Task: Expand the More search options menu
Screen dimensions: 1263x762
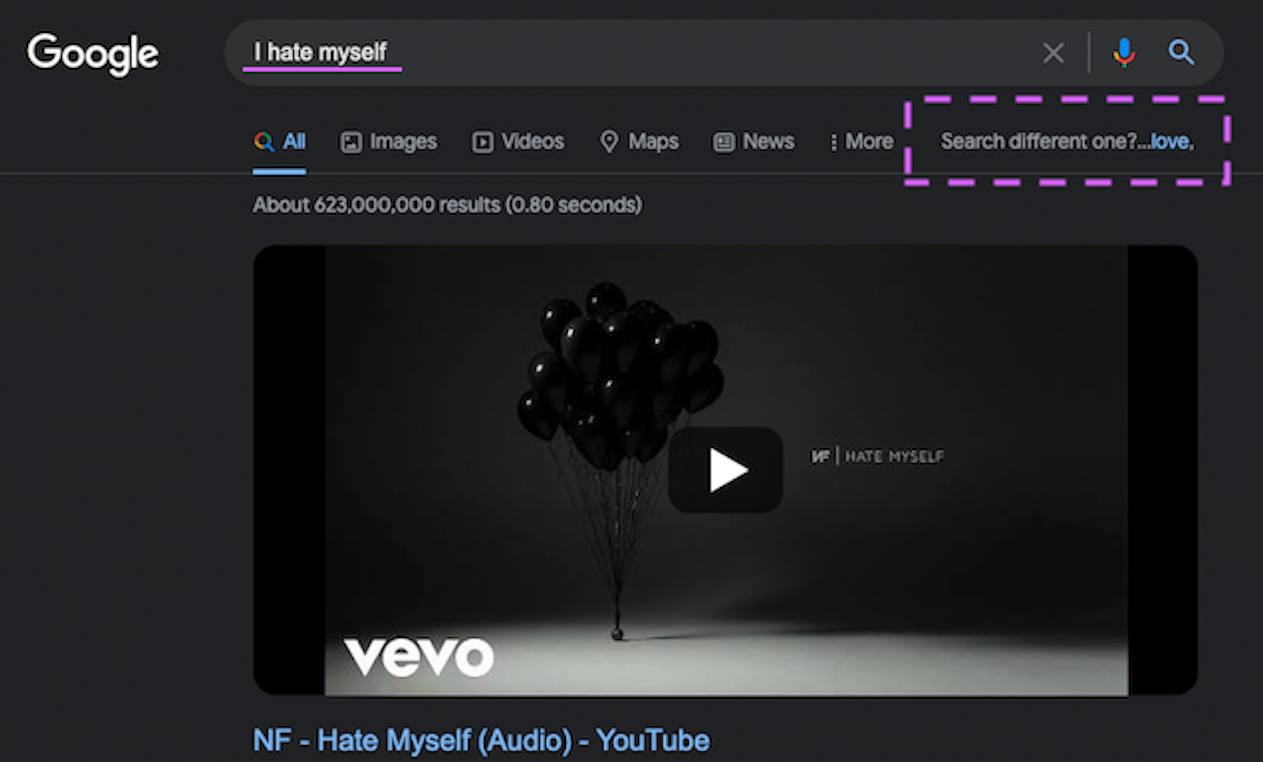Action: pyautogui.click(x=861, y=142)
